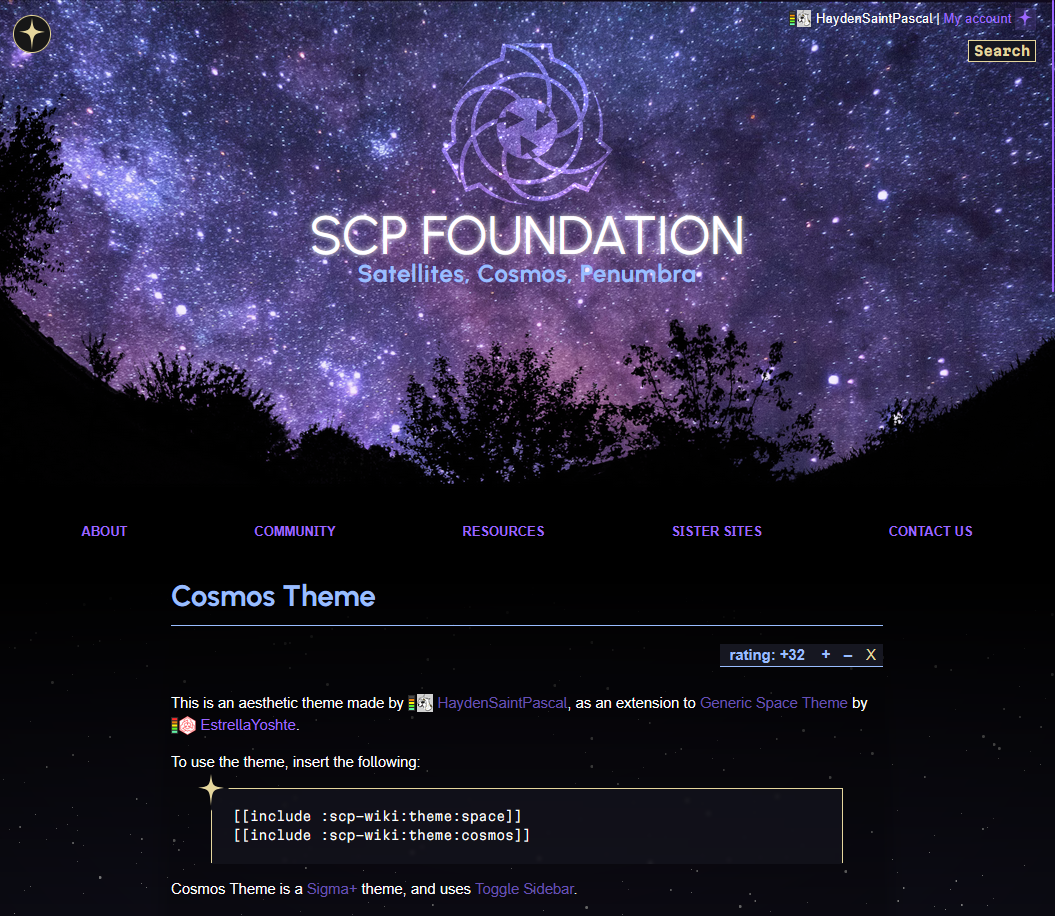Expand the SISTER SITES menu
The width and height of the screenshot is (1055, 916).
coord(717,531)
